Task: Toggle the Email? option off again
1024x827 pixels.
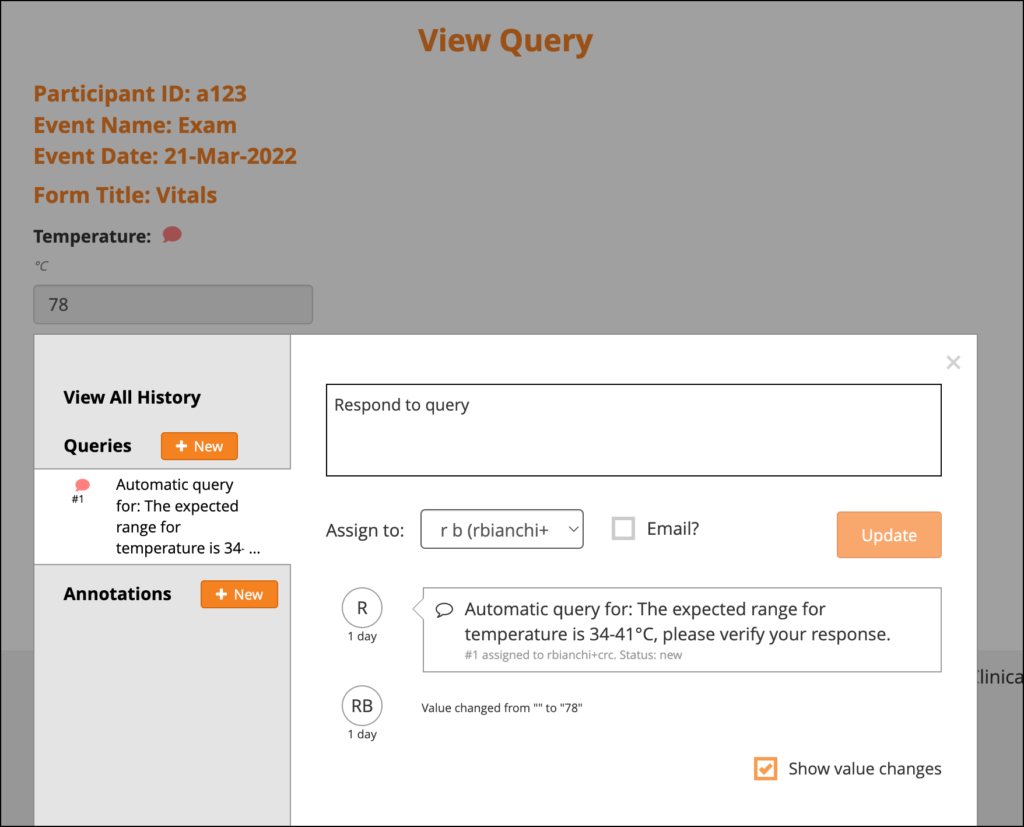Action: click(x=623, y=528)
